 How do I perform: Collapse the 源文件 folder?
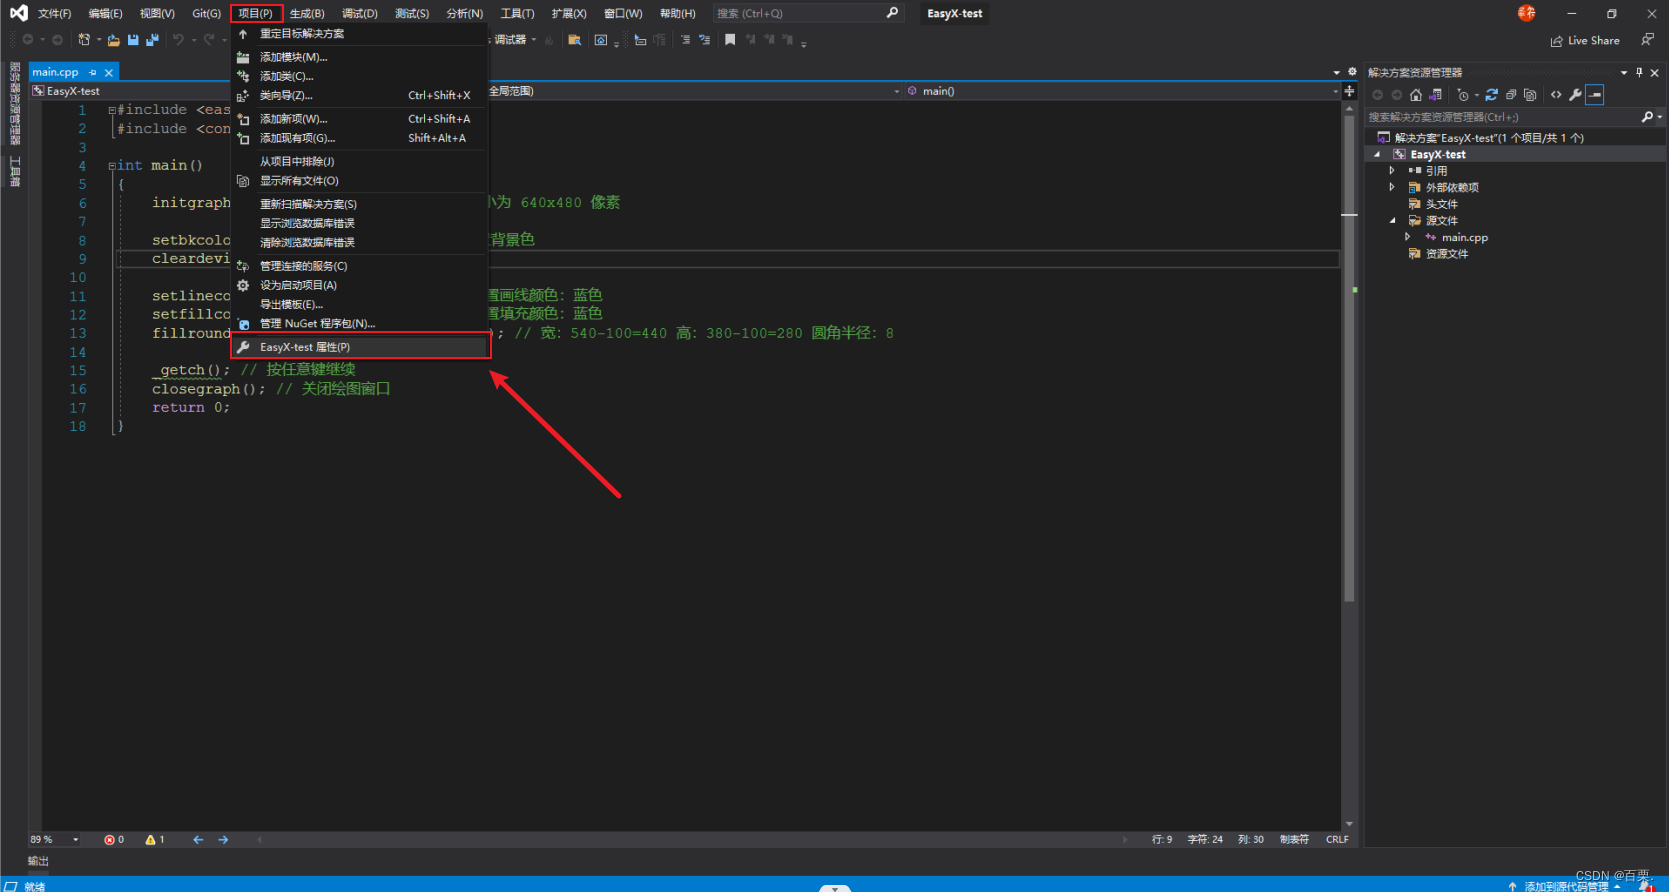coord(1392,221)
